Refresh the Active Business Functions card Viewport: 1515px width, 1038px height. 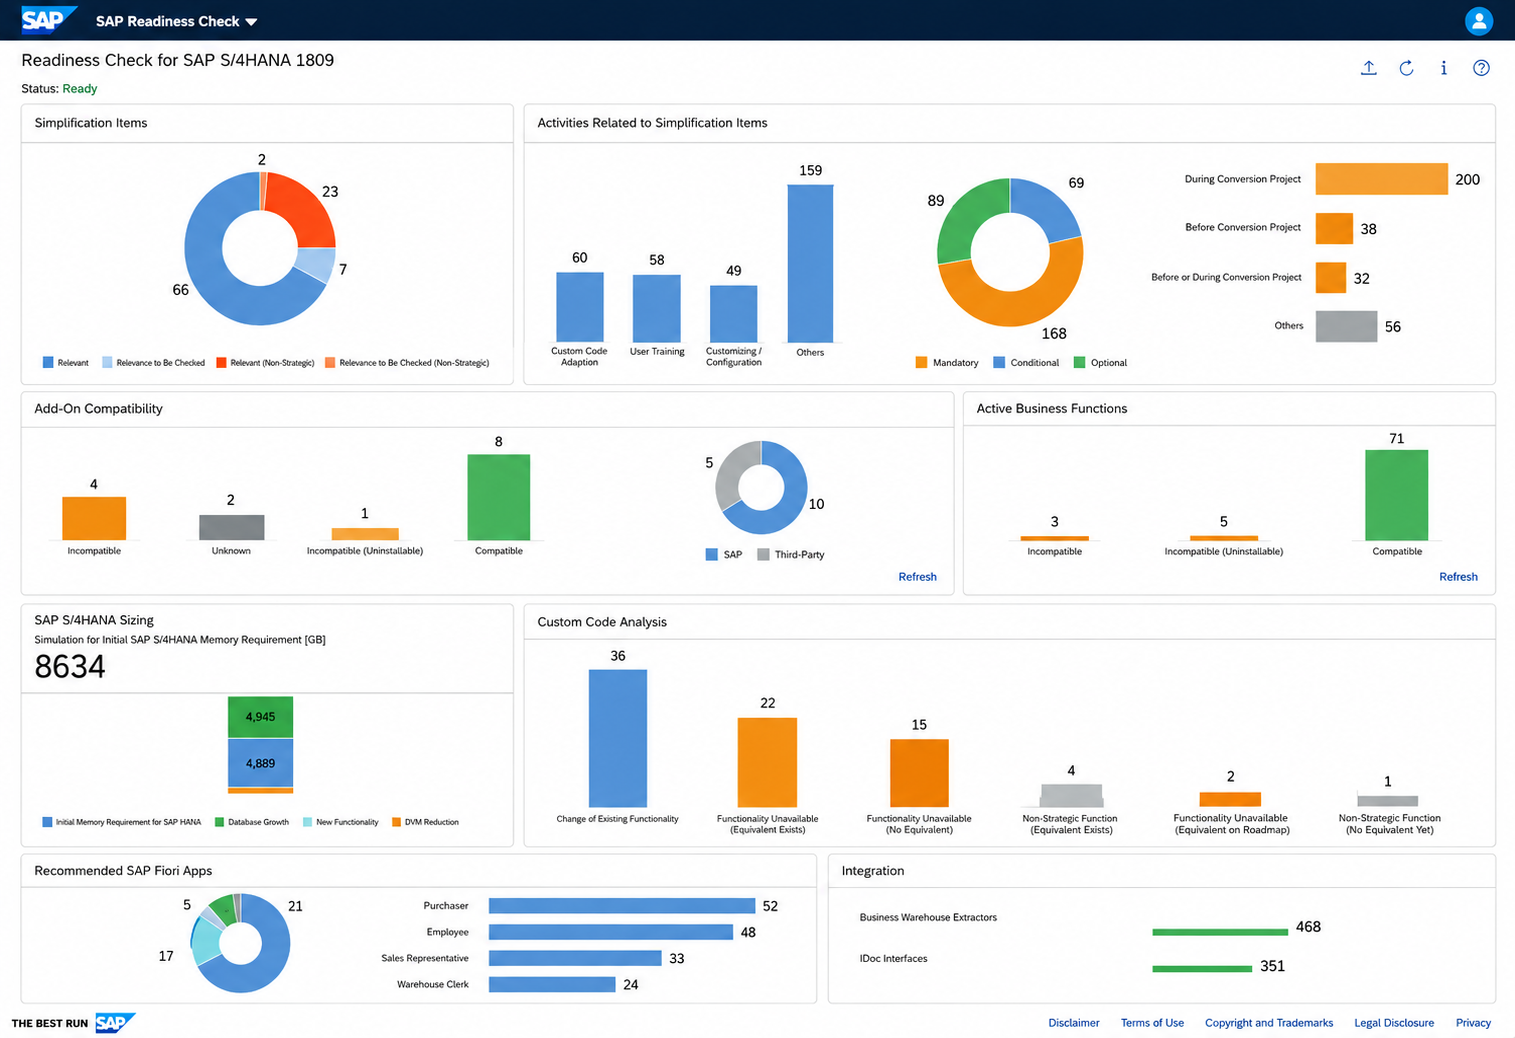pos(1458,577)
